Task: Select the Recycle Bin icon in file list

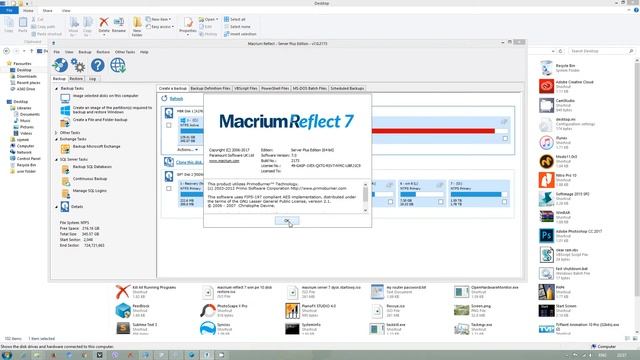Action: (x=546, y=68)
